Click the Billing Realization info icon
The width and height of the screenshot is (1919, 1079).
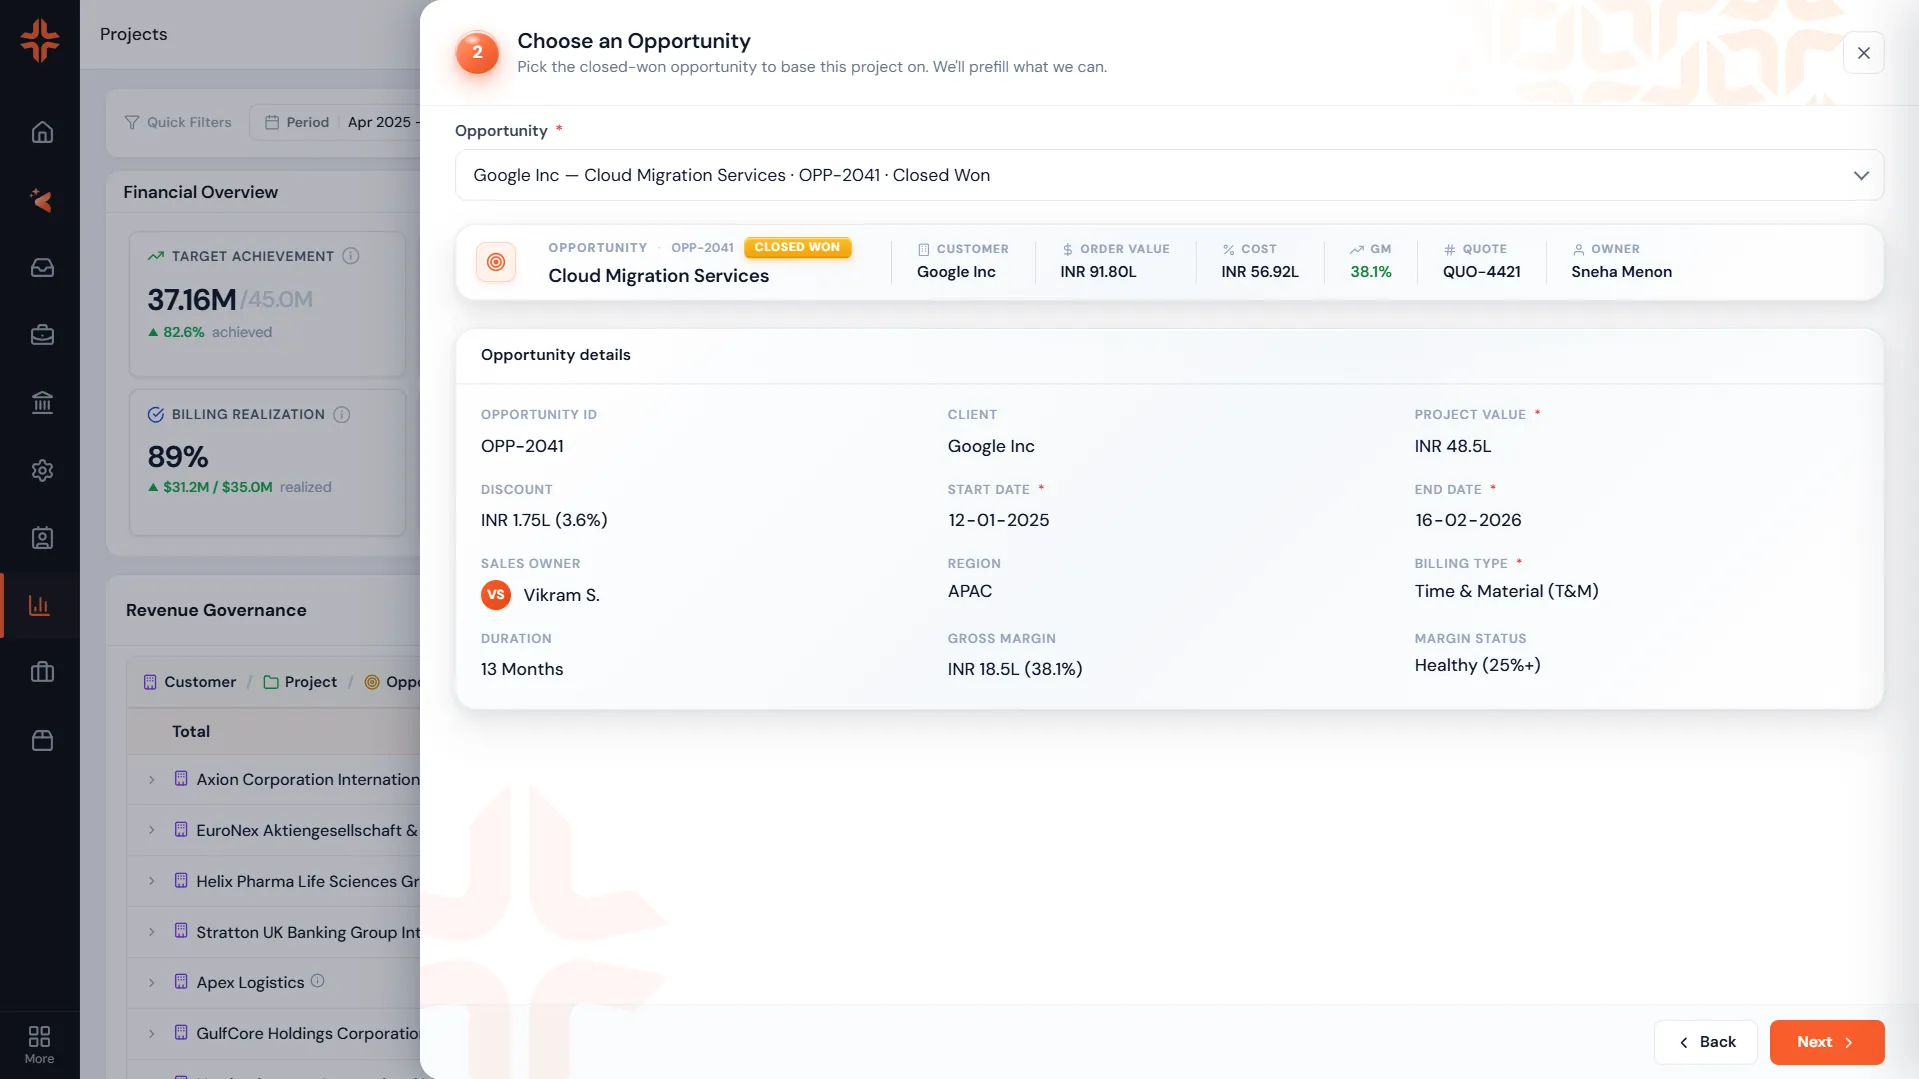point(342,414)
